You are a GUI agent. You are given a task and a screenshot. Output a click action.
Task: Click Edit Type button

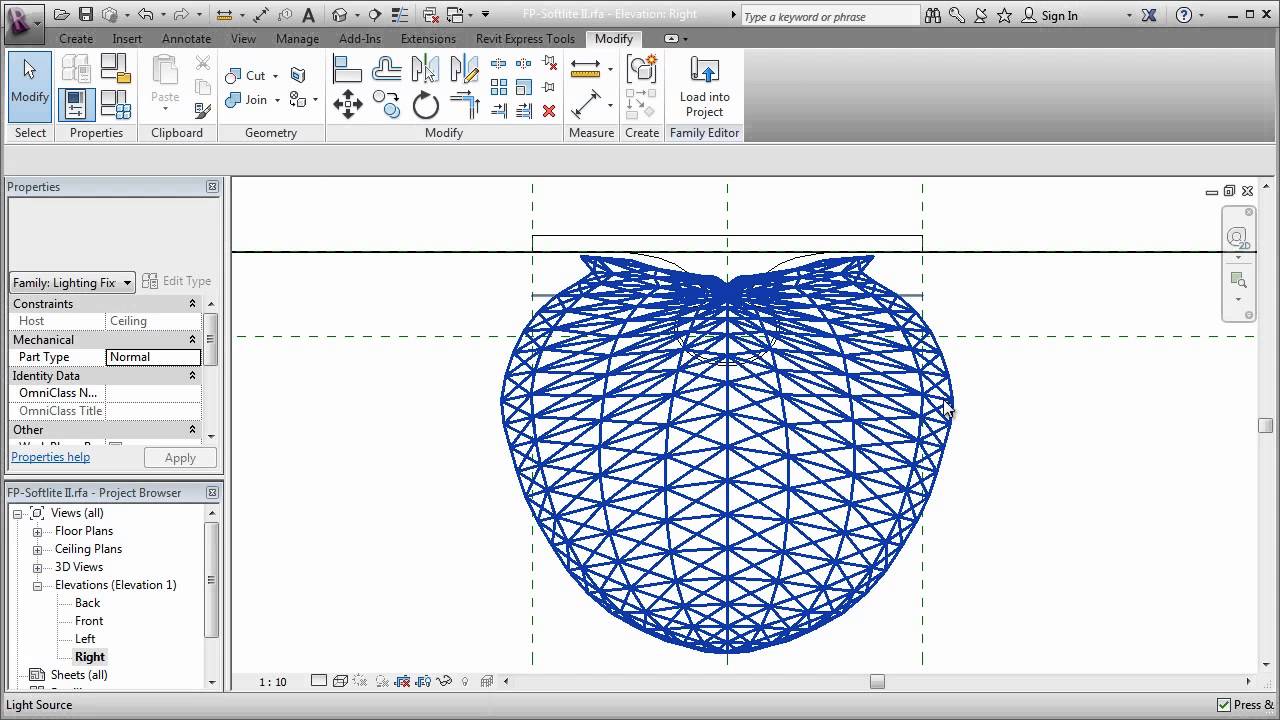click(177, 282)
